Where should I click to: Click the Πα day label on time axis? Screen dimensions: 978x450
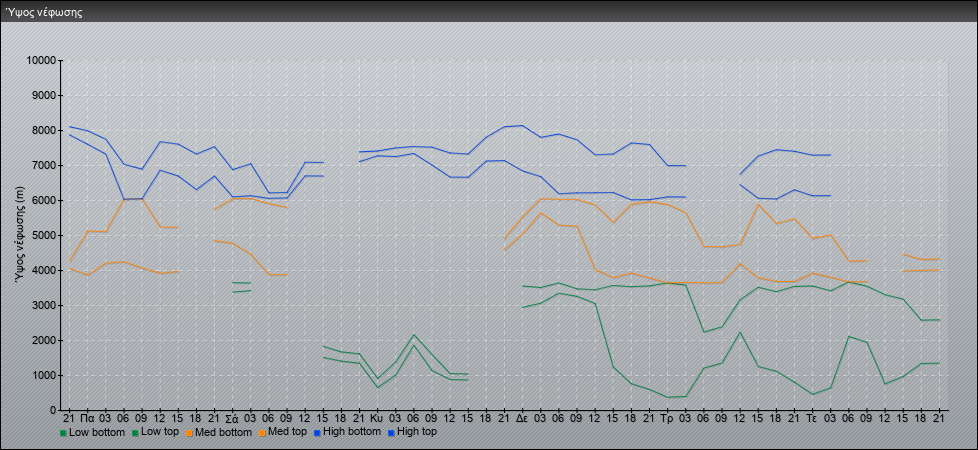click(87, 418)
